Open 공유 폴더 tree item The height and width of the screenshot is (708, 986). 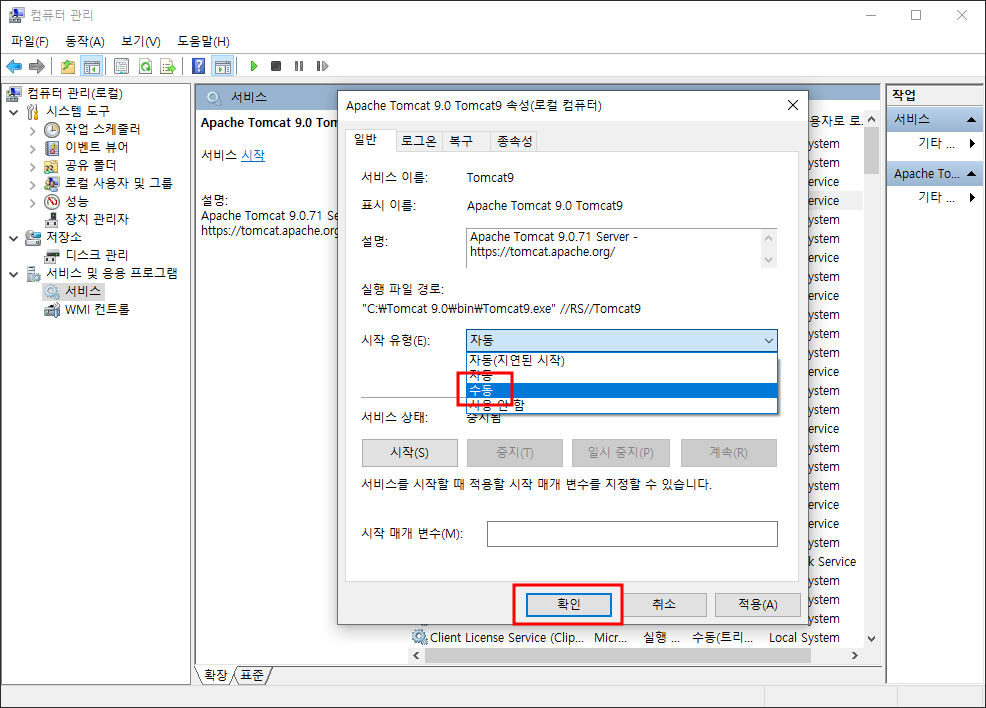point(91,165)
